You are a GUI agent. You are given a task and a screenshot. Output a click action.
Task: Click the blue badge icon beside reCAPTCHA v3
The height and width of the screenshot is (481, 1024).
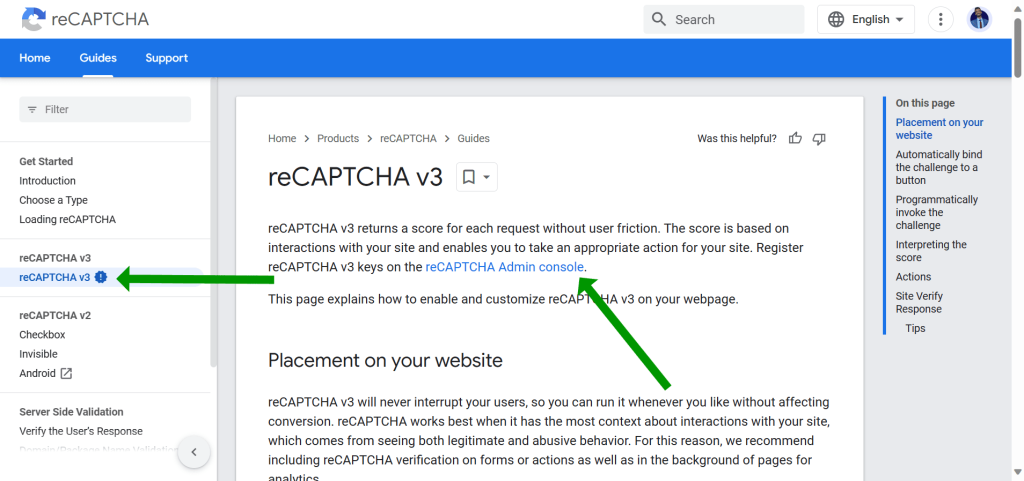[101, 277]
